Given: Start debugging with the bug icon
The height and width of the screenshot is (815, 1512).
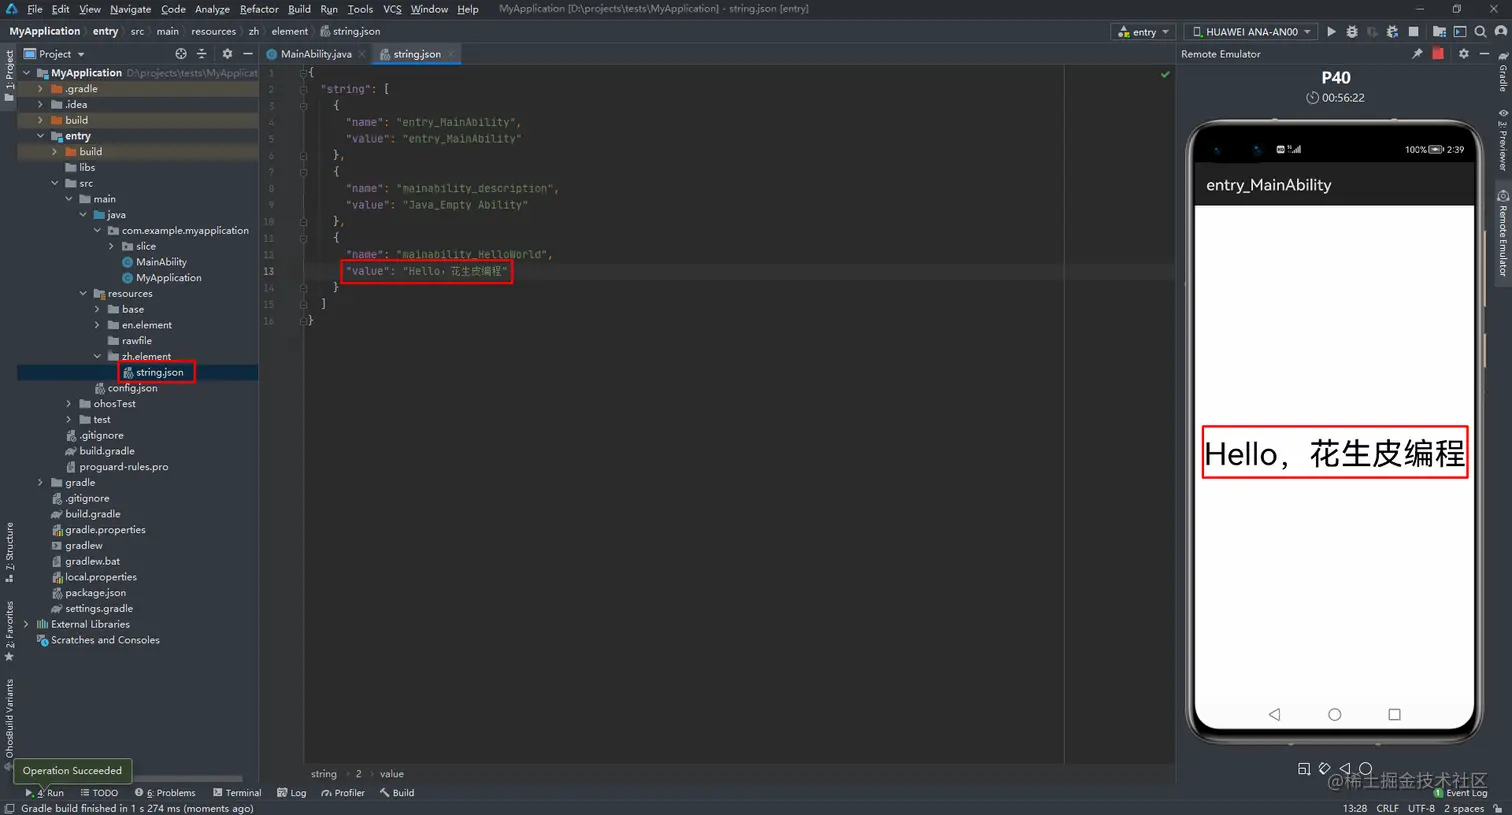Looking at the screenshot, I should [1352, 32].
